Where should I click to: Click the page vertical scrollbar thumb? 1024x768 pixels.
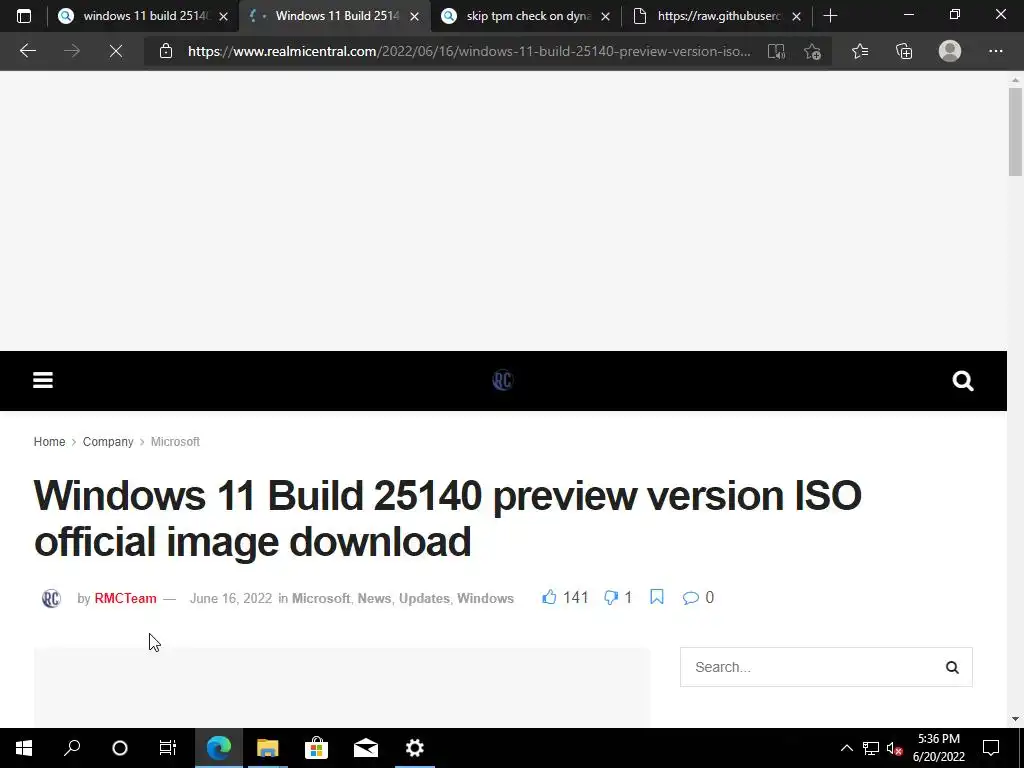pyautogui.click(x=1015, y=132)
